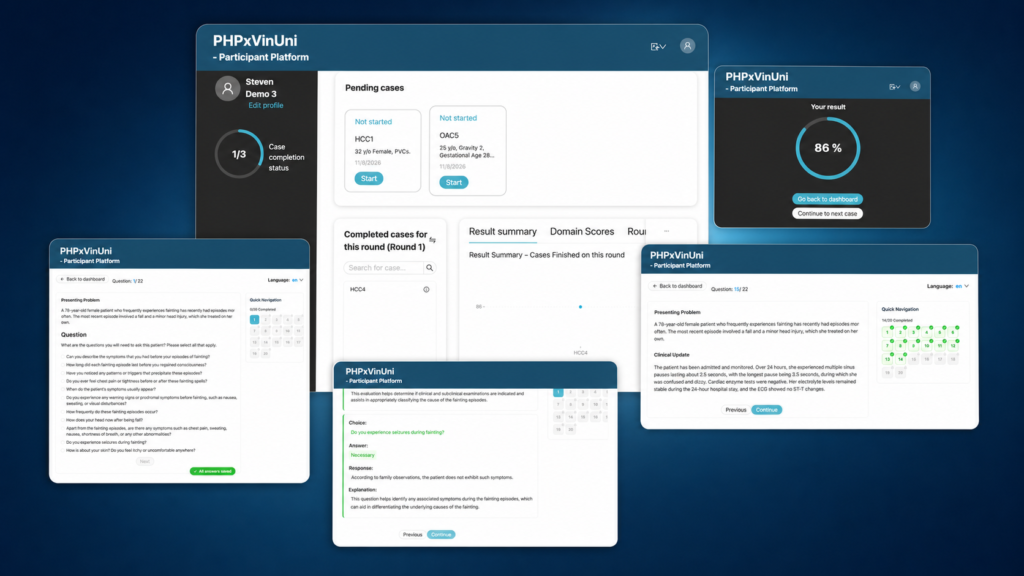The image size is (1024, 576).
Task: Click Back to dashboard in the Question 1 window
Action: tap(83, 280)
